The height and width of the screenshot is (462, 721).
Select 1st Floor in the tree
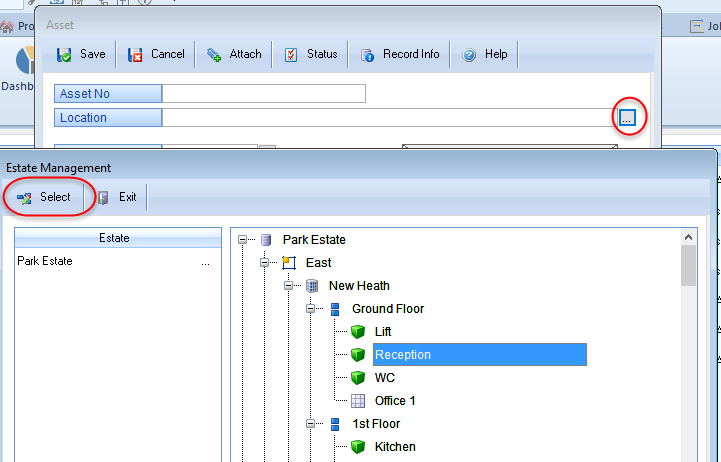tap(376, 424)
